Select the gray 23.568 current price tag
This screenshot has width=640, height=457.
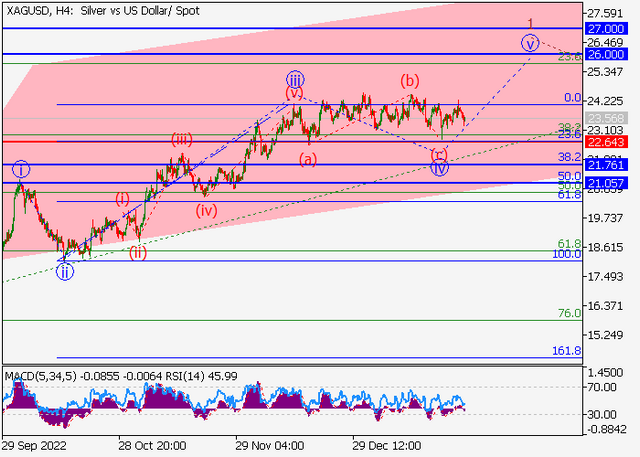click(606, 118)
